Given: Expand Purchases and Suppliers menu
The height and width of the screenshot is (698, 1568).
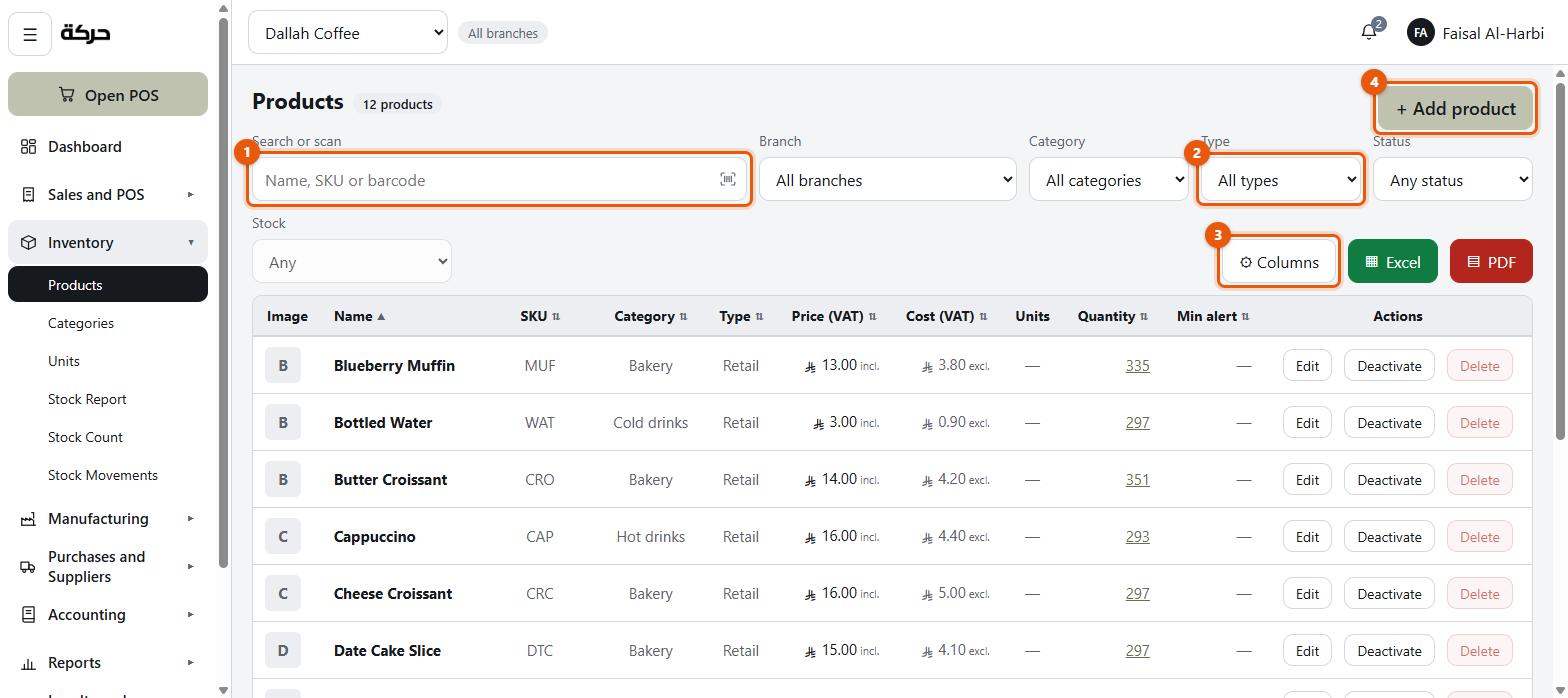Looking at the screenshot, I should (108, 567).
